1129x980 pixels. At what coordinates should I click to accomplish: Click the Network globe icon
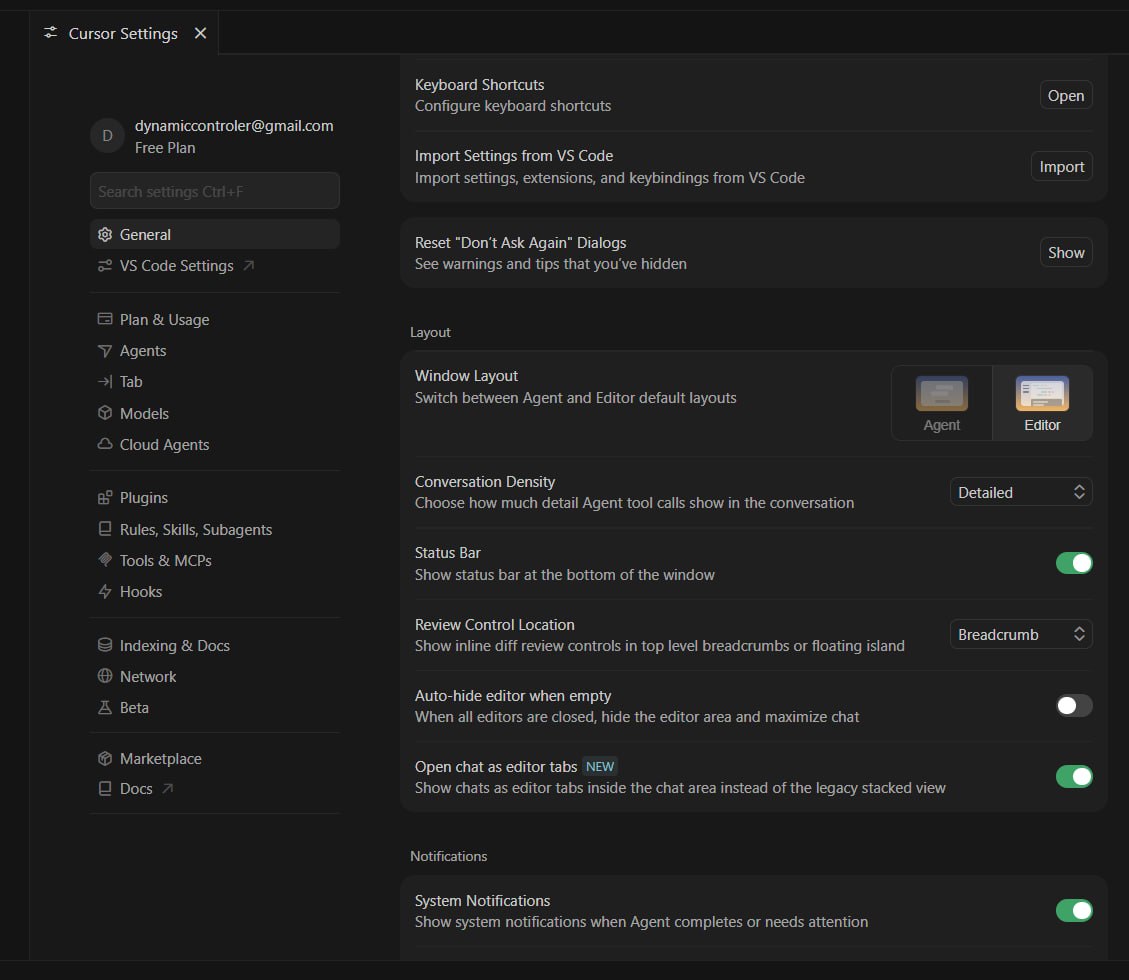[105, 676]
